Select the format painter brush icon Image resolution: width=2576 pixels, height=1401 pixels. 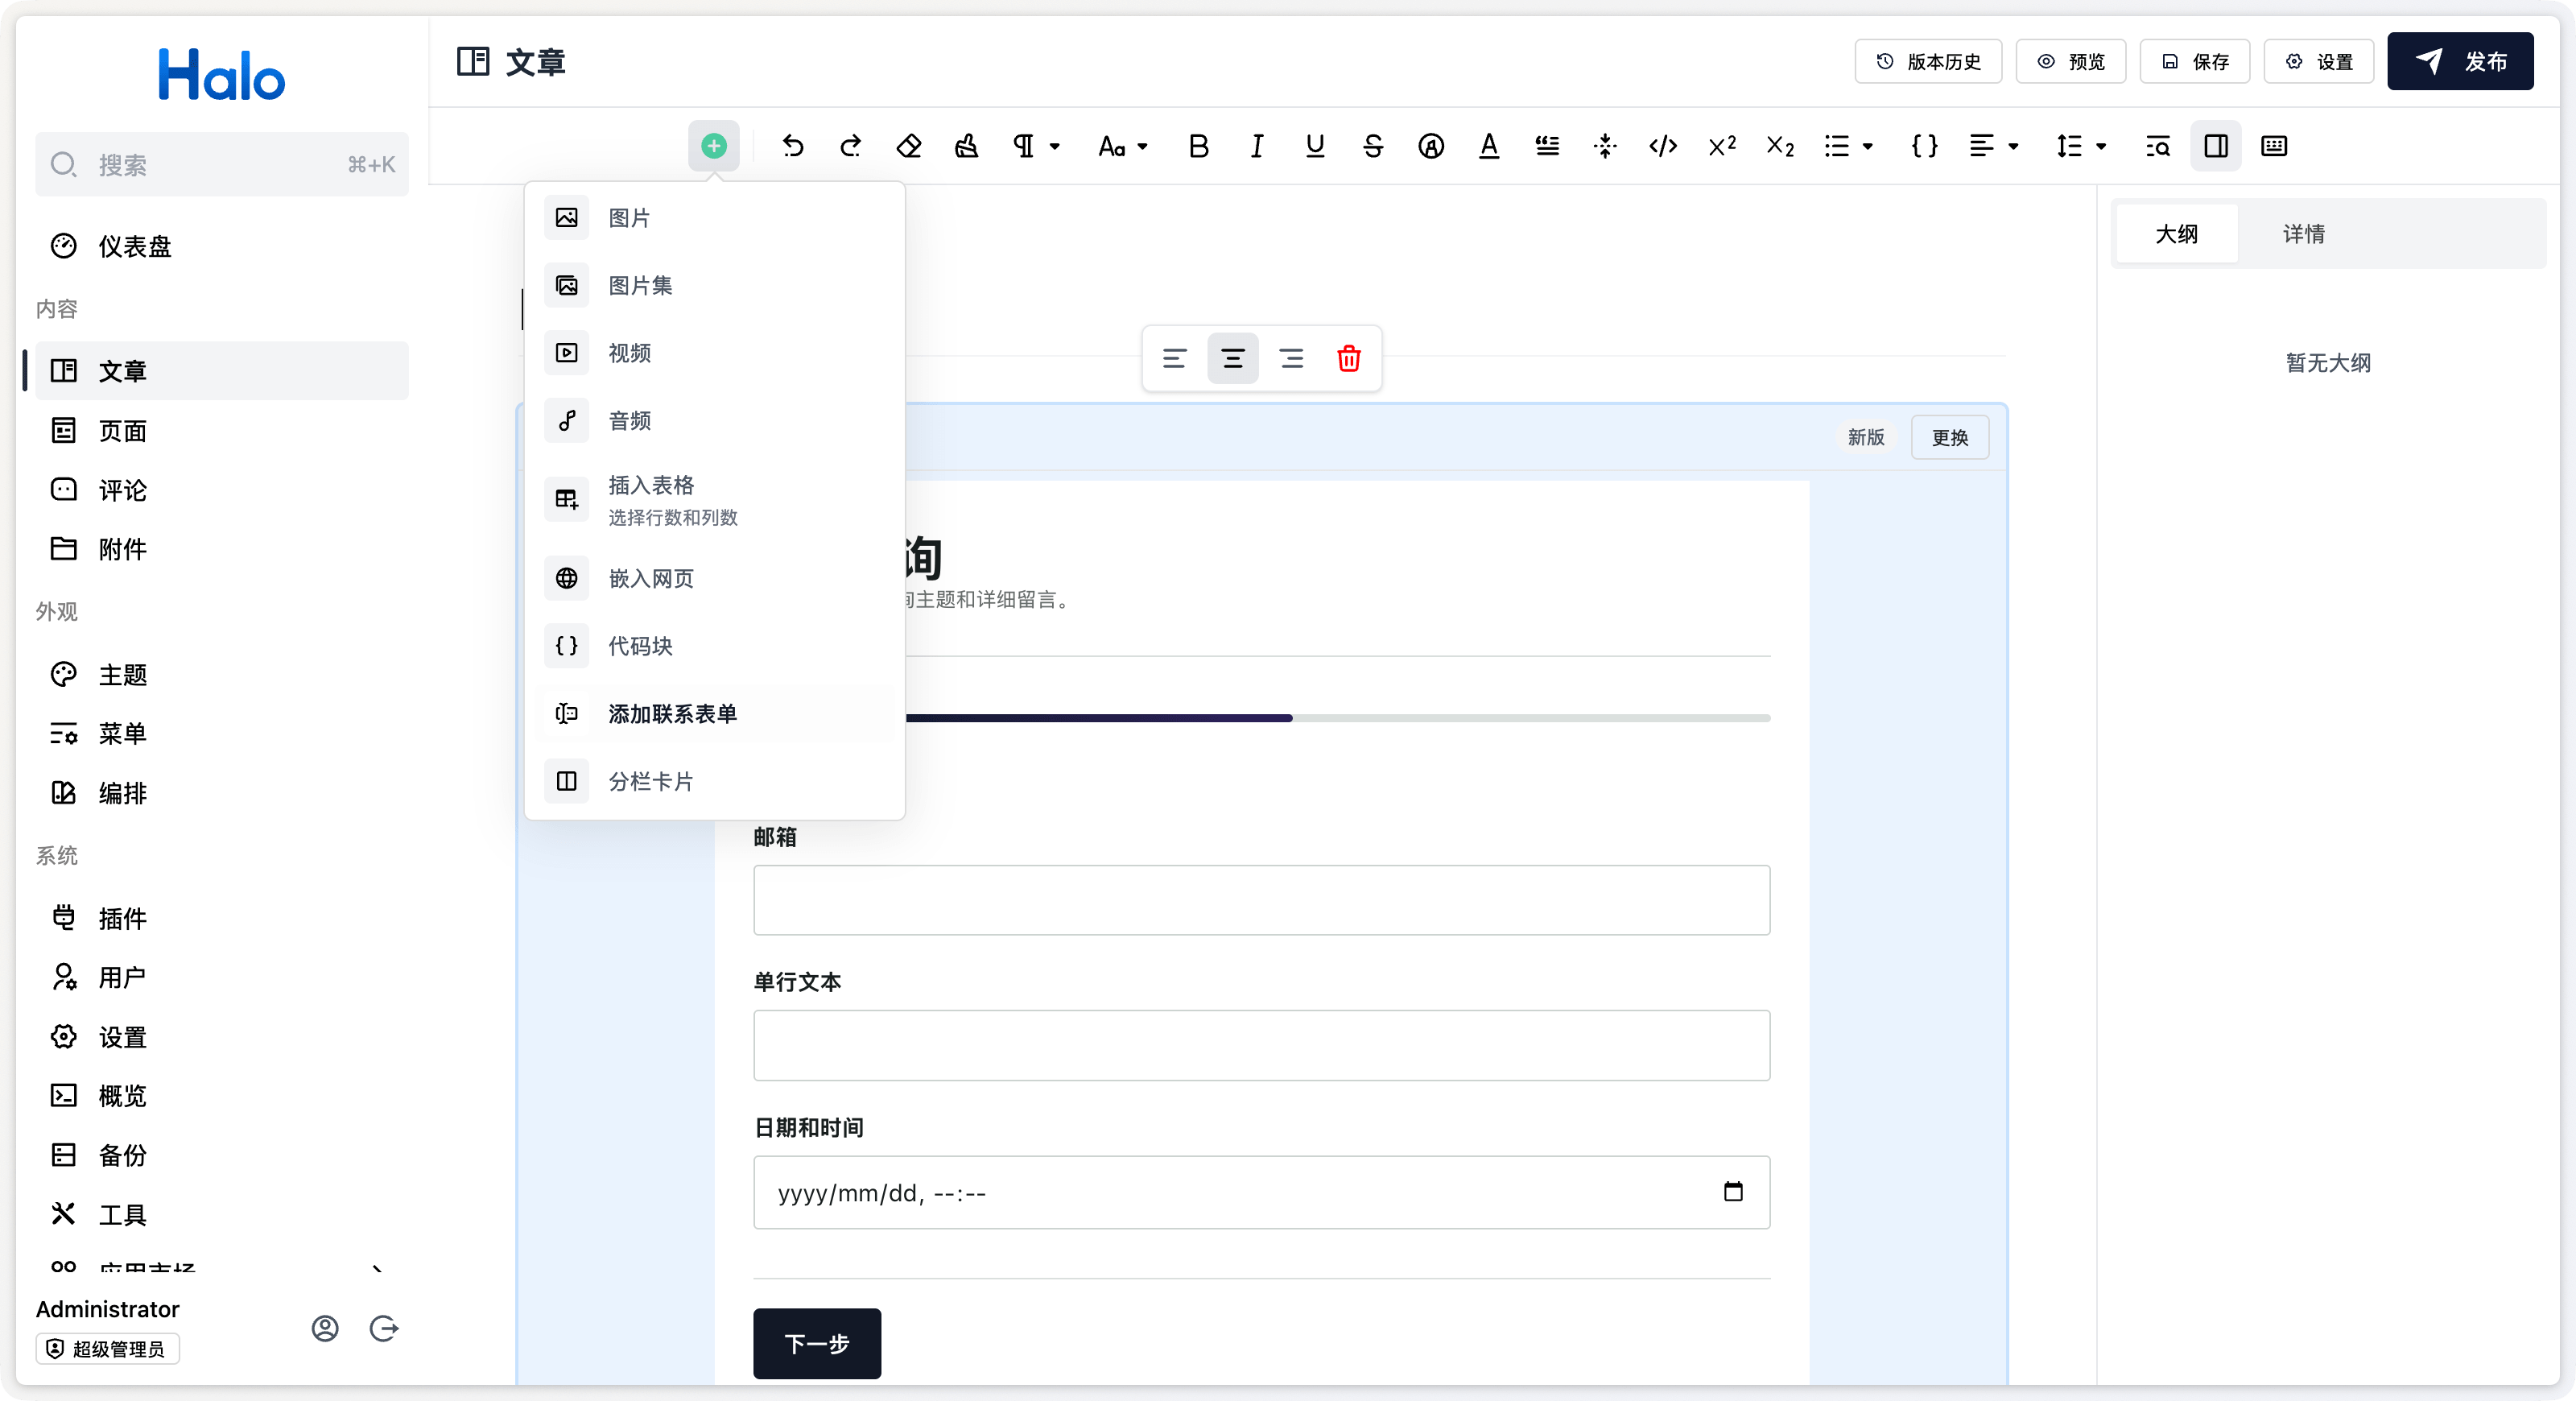click(966, 146)
